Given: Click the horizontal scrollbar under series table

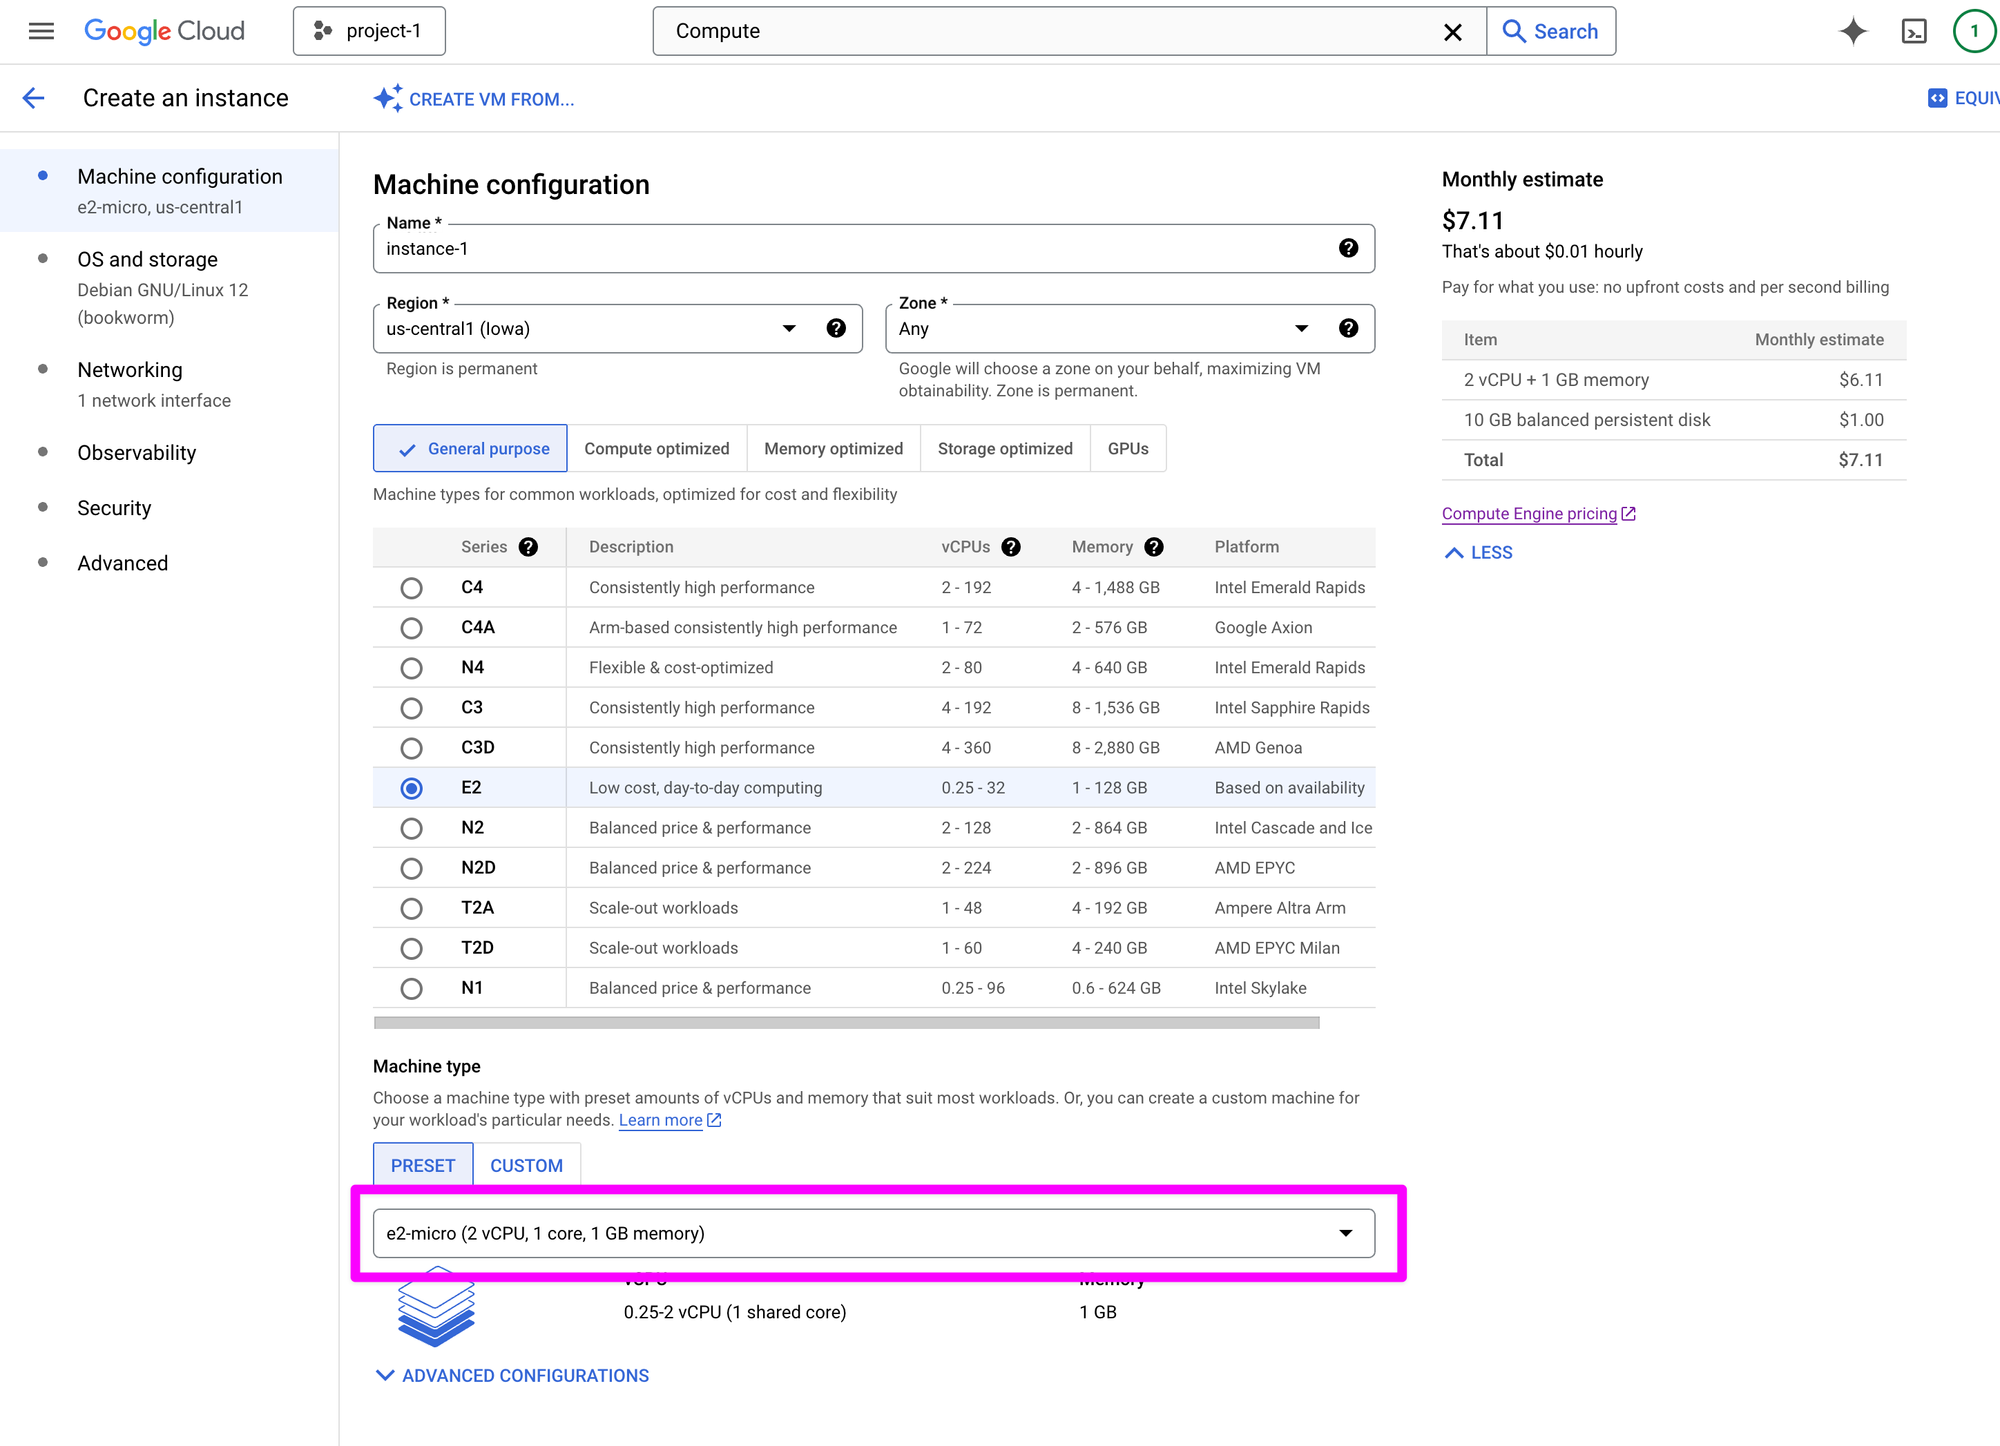Looking at the screenshot, I should 846,1023.
